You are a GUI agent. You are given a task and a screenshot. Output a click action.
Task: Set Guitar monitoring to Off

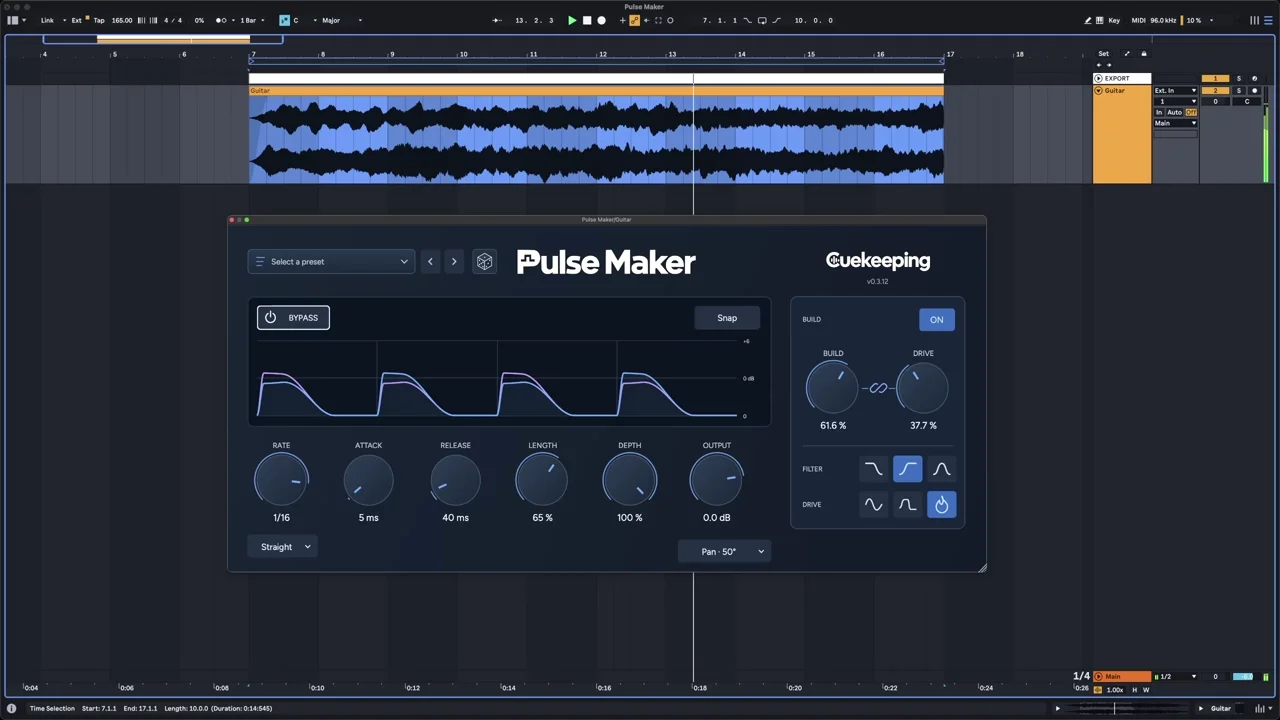point(1191,112)
